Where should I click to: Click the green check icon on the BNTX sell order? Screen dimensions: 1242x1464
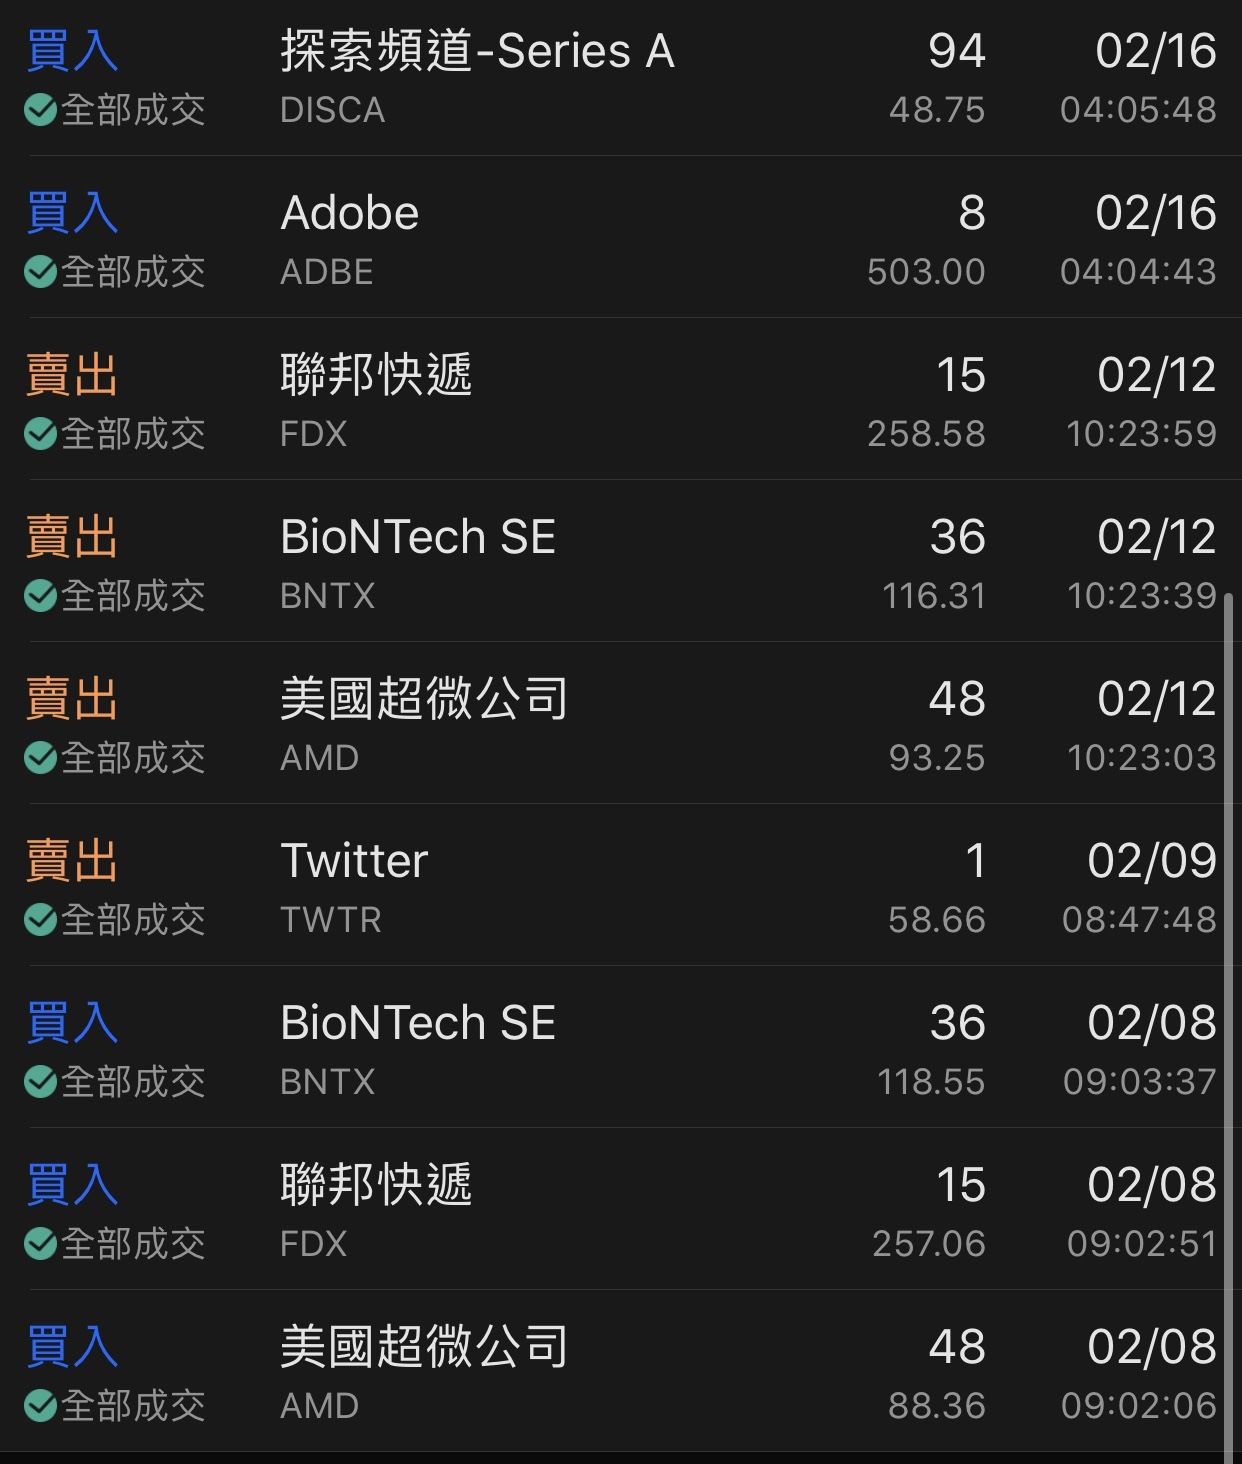[x=40, y=596]
